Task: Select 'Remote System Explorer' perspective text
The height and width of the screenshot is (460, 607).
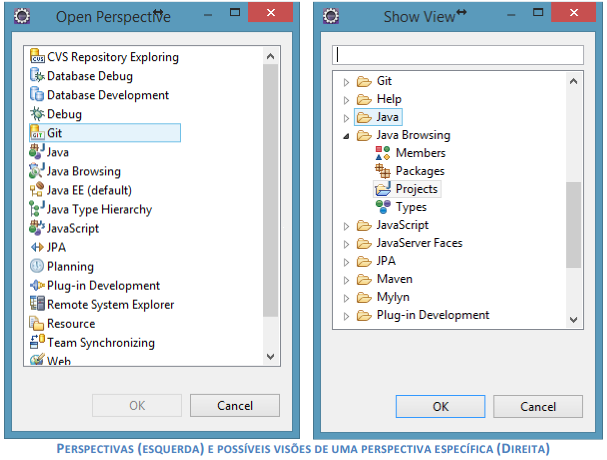Action: pyautogui.click(x=111, y=305)
